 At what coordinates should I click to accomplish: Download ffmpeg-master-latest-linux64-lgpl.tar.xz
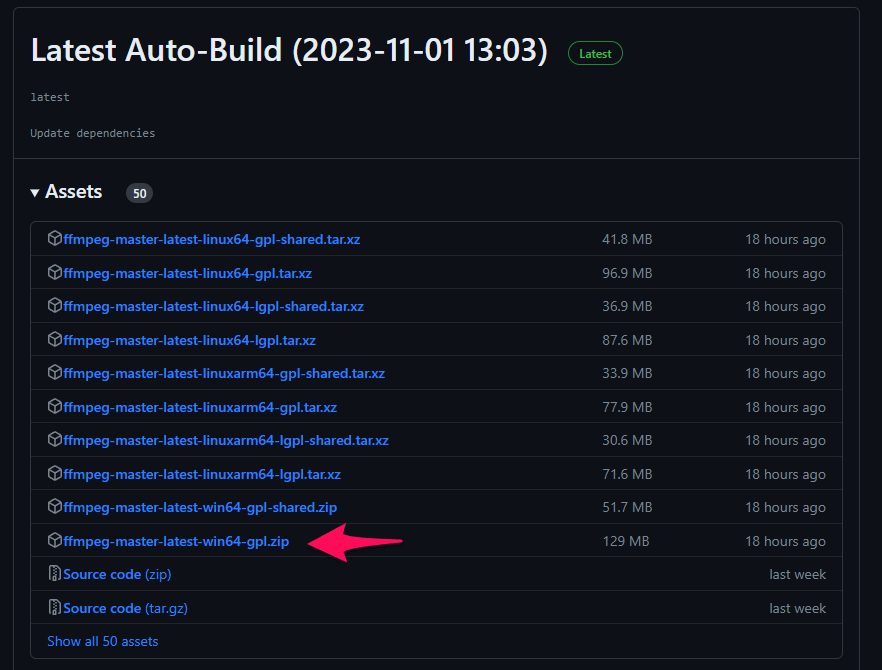click(x=189, y=340)
